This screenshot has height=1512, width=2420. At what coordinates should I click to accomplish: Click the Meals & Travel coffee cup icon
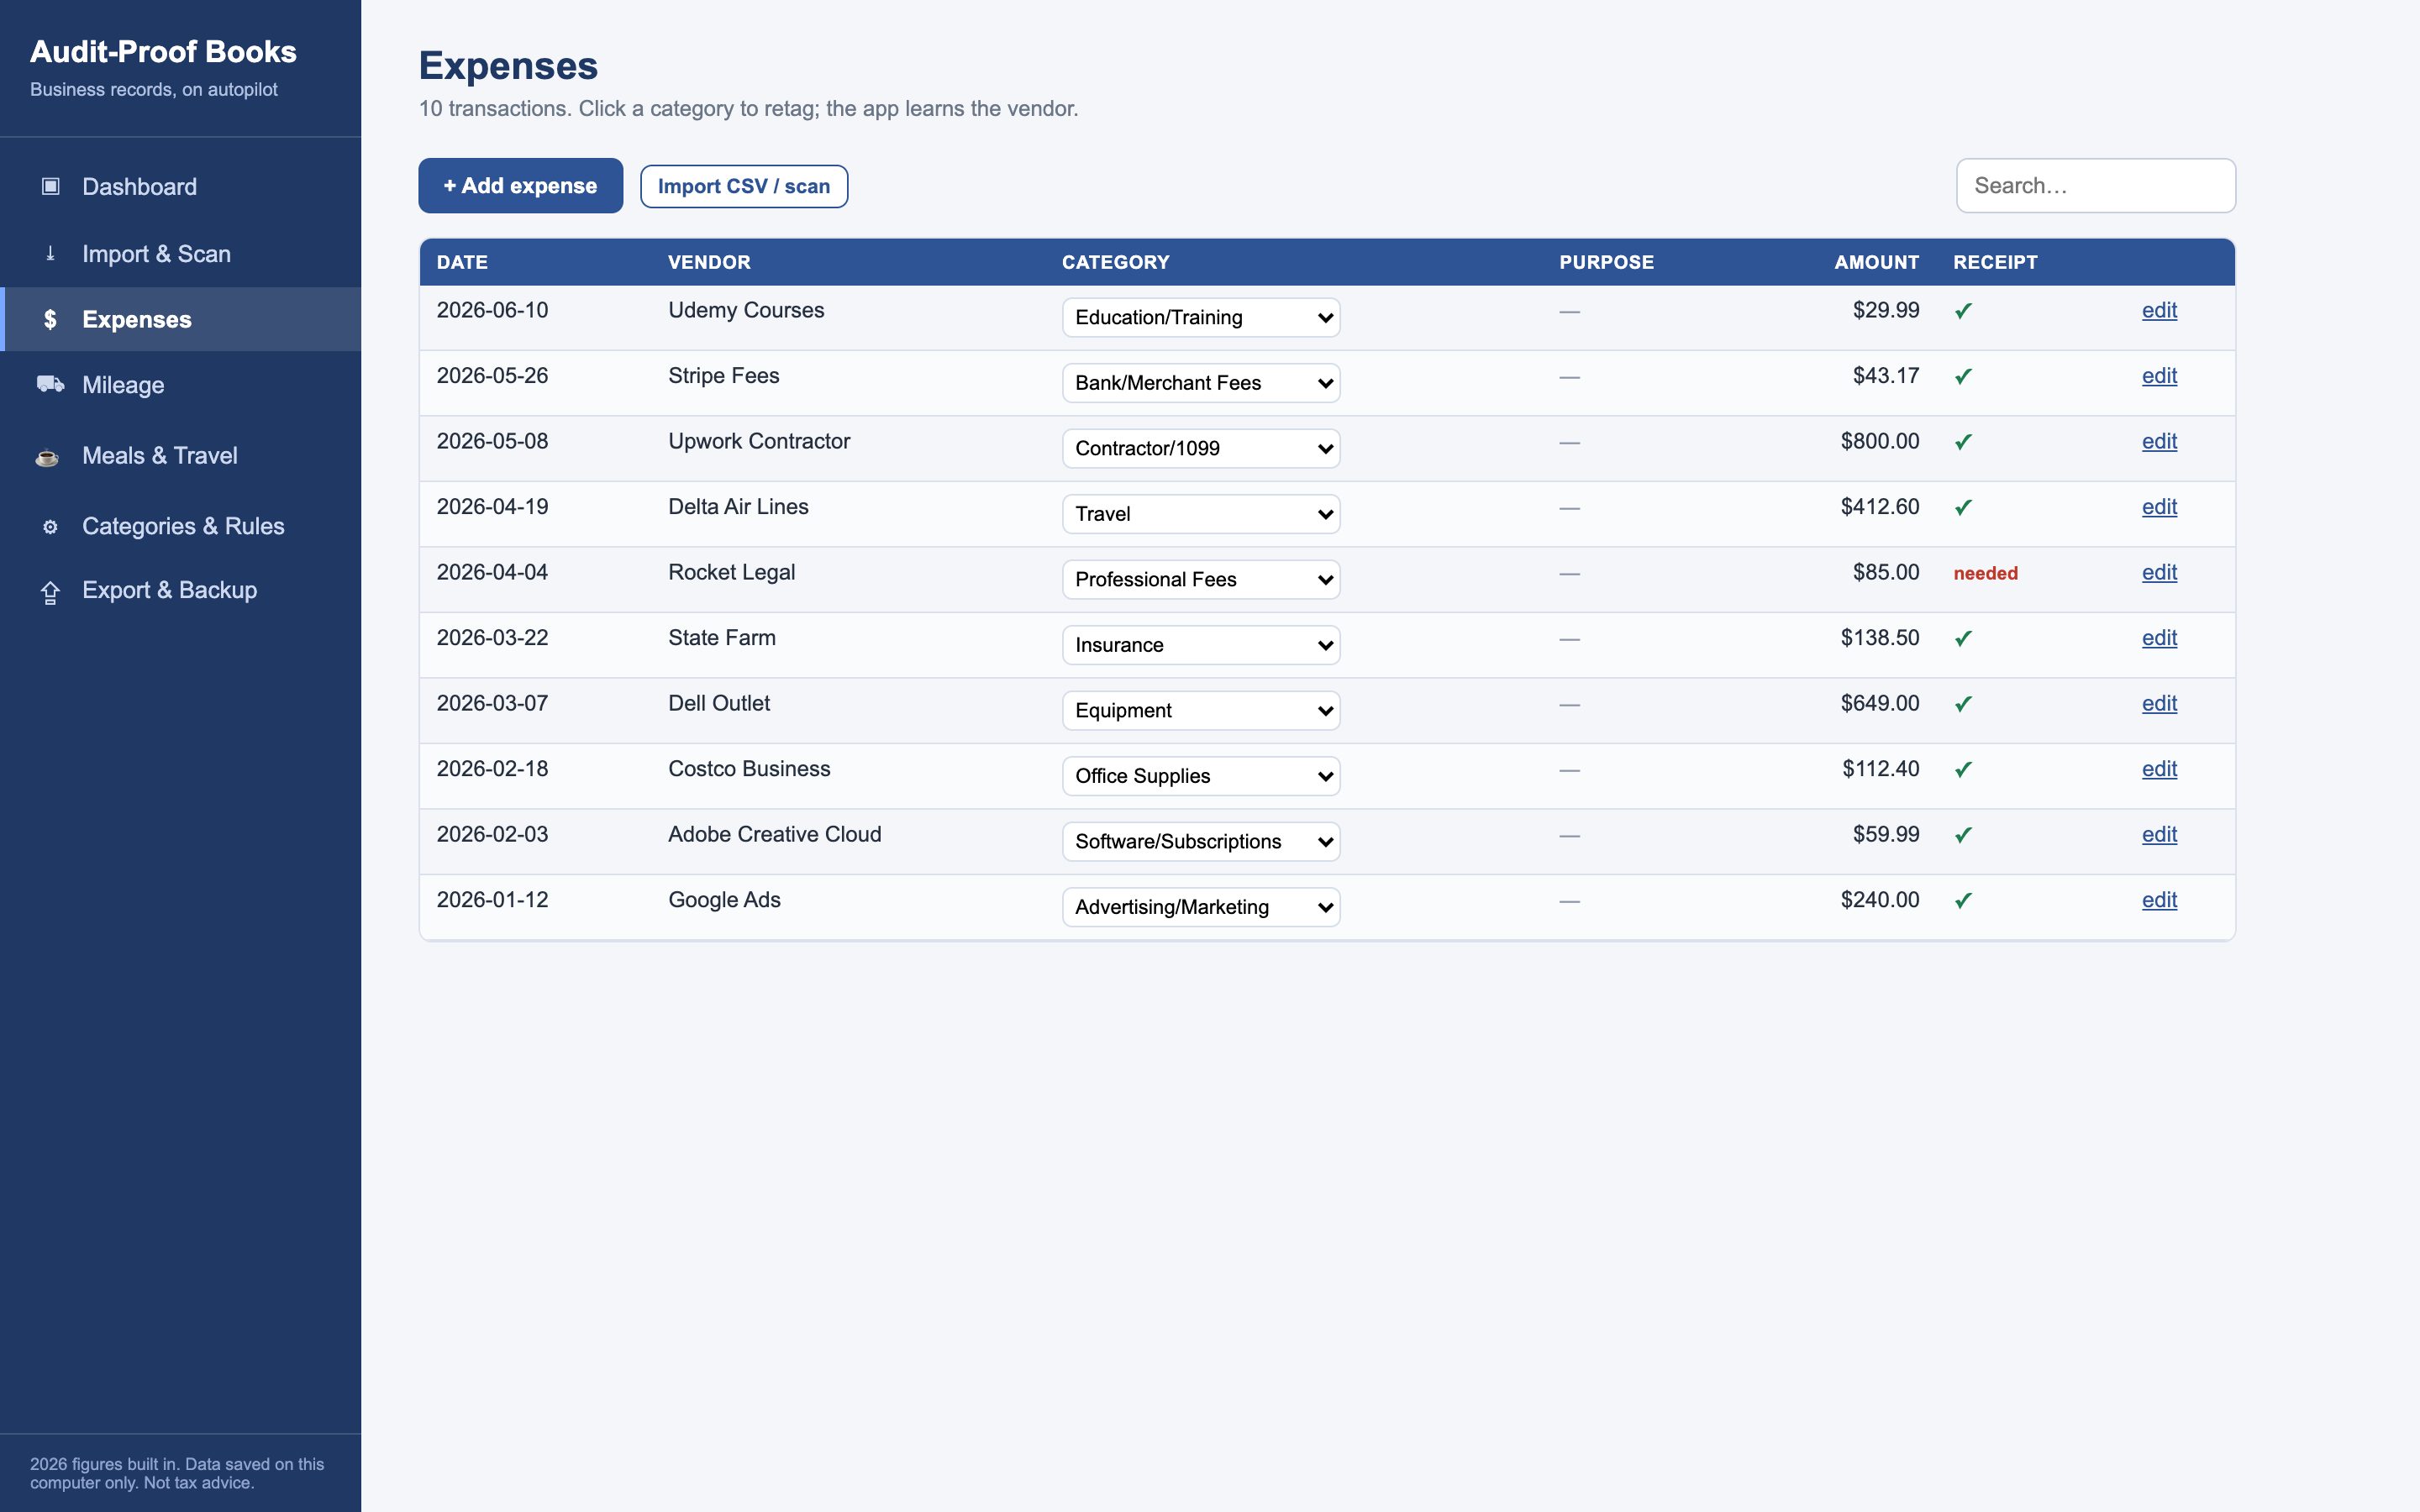[47, 456]
